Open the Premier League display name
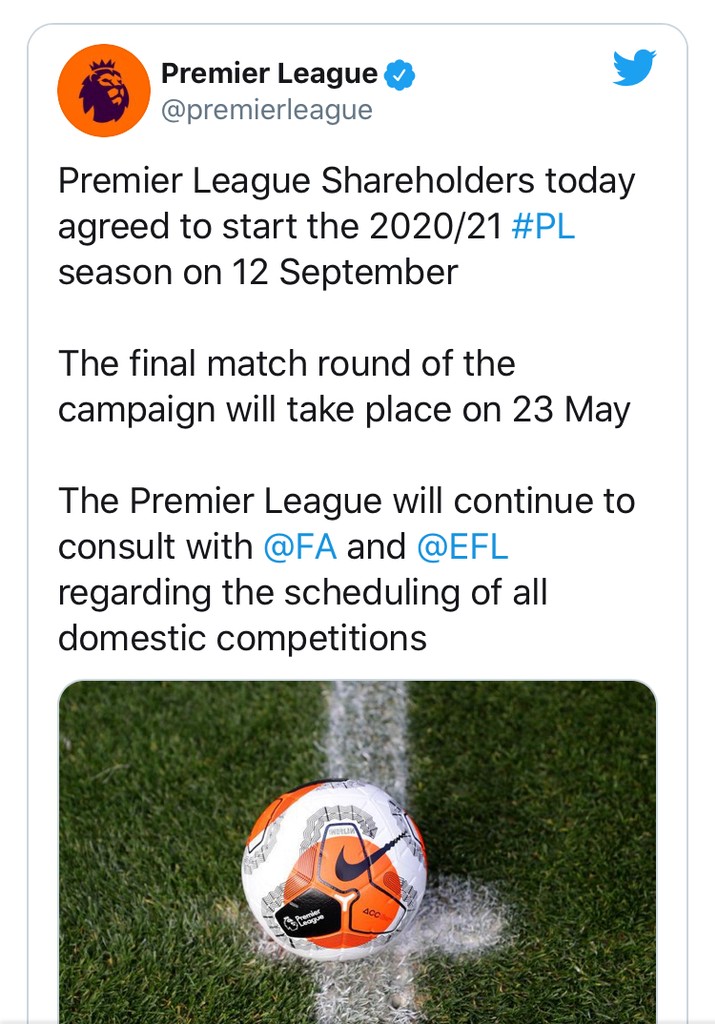715x1024 pixels. 269,74
